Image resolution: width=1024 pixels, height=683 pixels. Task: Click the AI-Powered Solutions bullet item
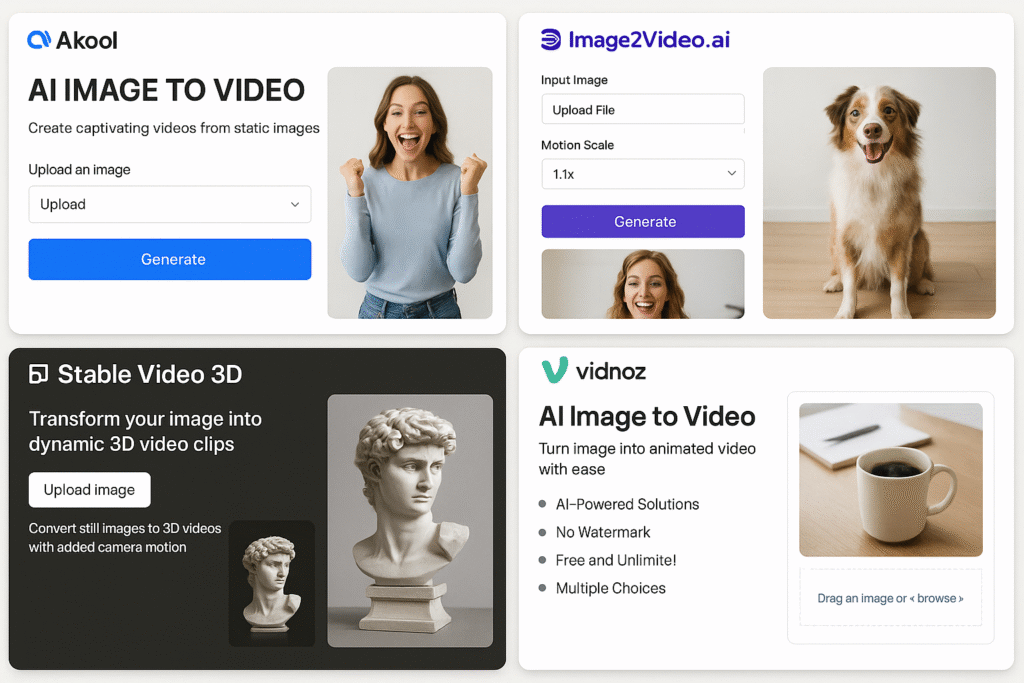pos(627,504)
